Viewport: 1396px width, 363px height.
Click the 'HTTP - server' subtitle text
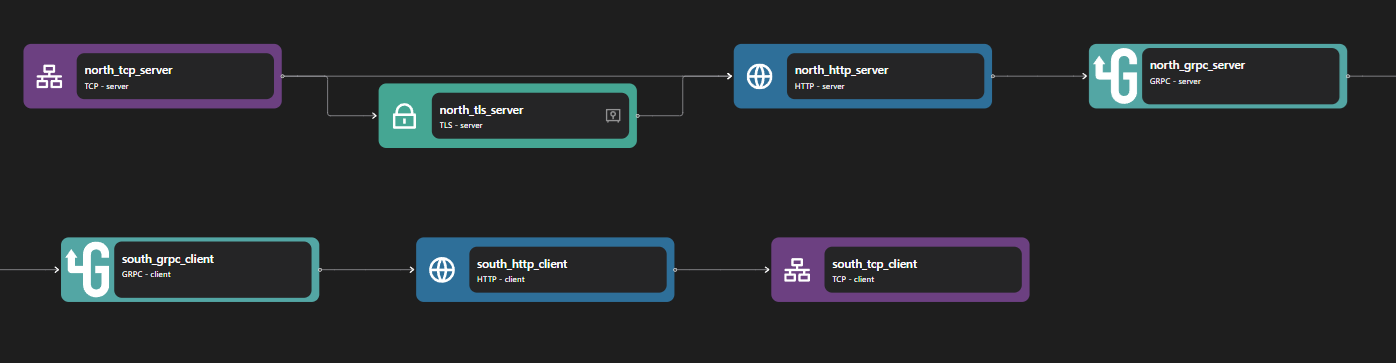point(820,86)
